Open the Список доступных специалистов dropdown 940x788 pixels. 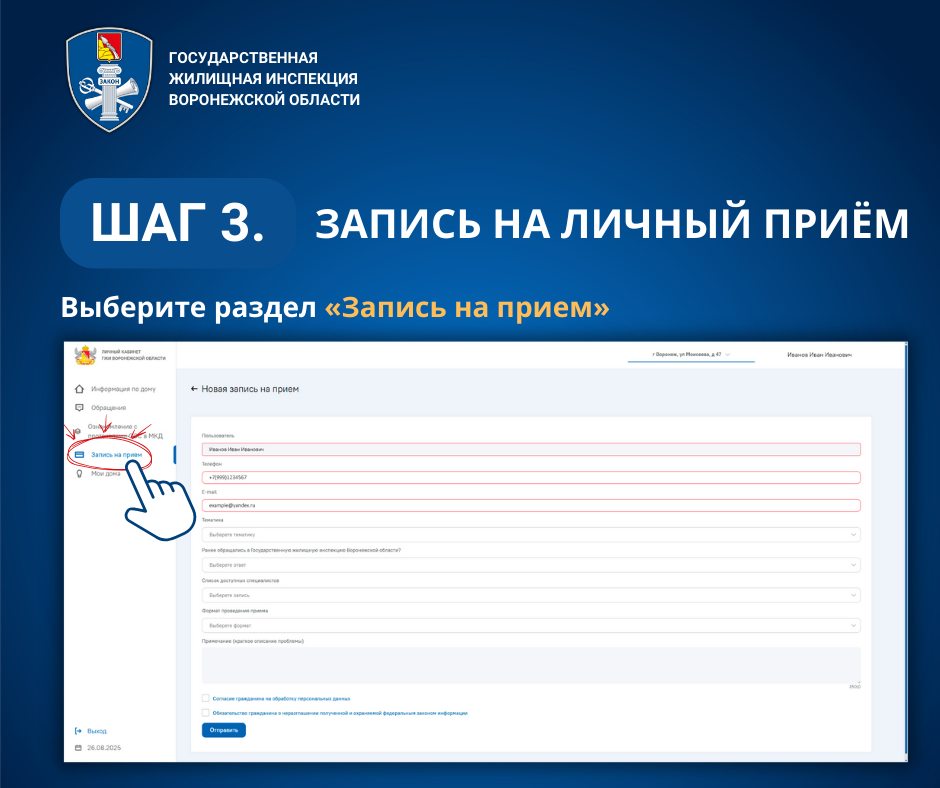pyautogui.click(x=530, y=595)
